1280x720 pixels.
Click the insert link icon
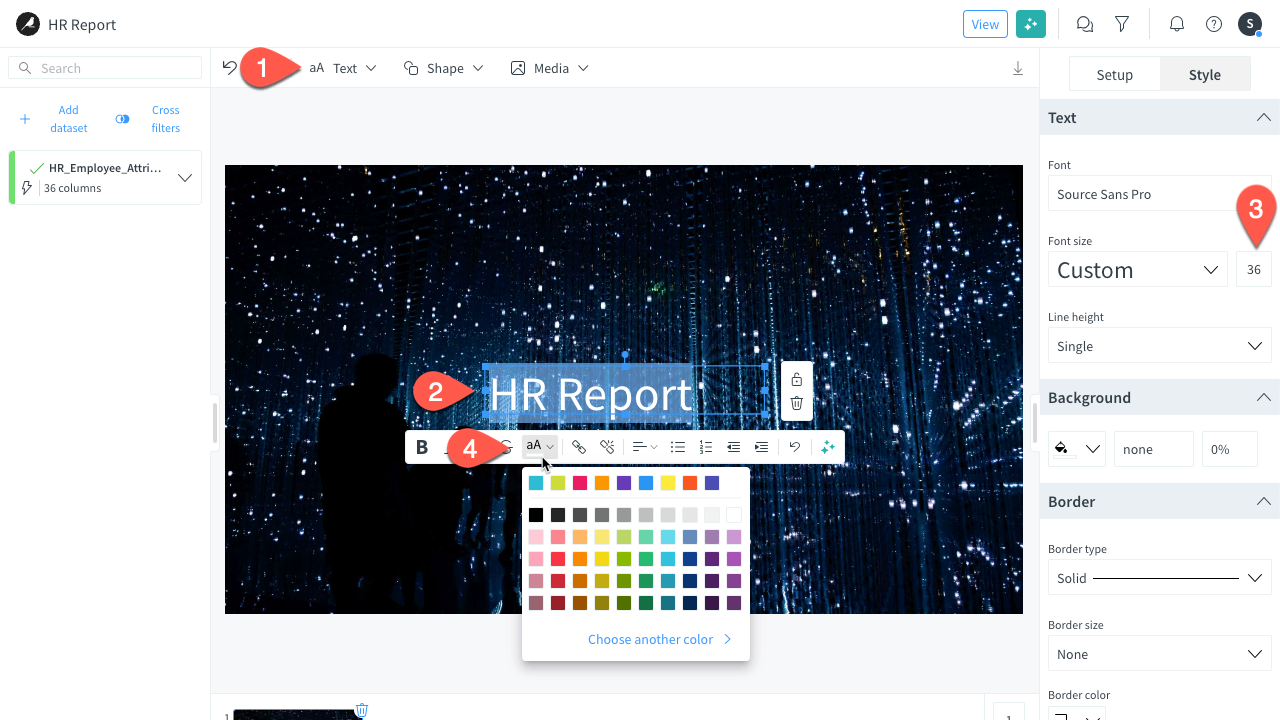[578, 447]
